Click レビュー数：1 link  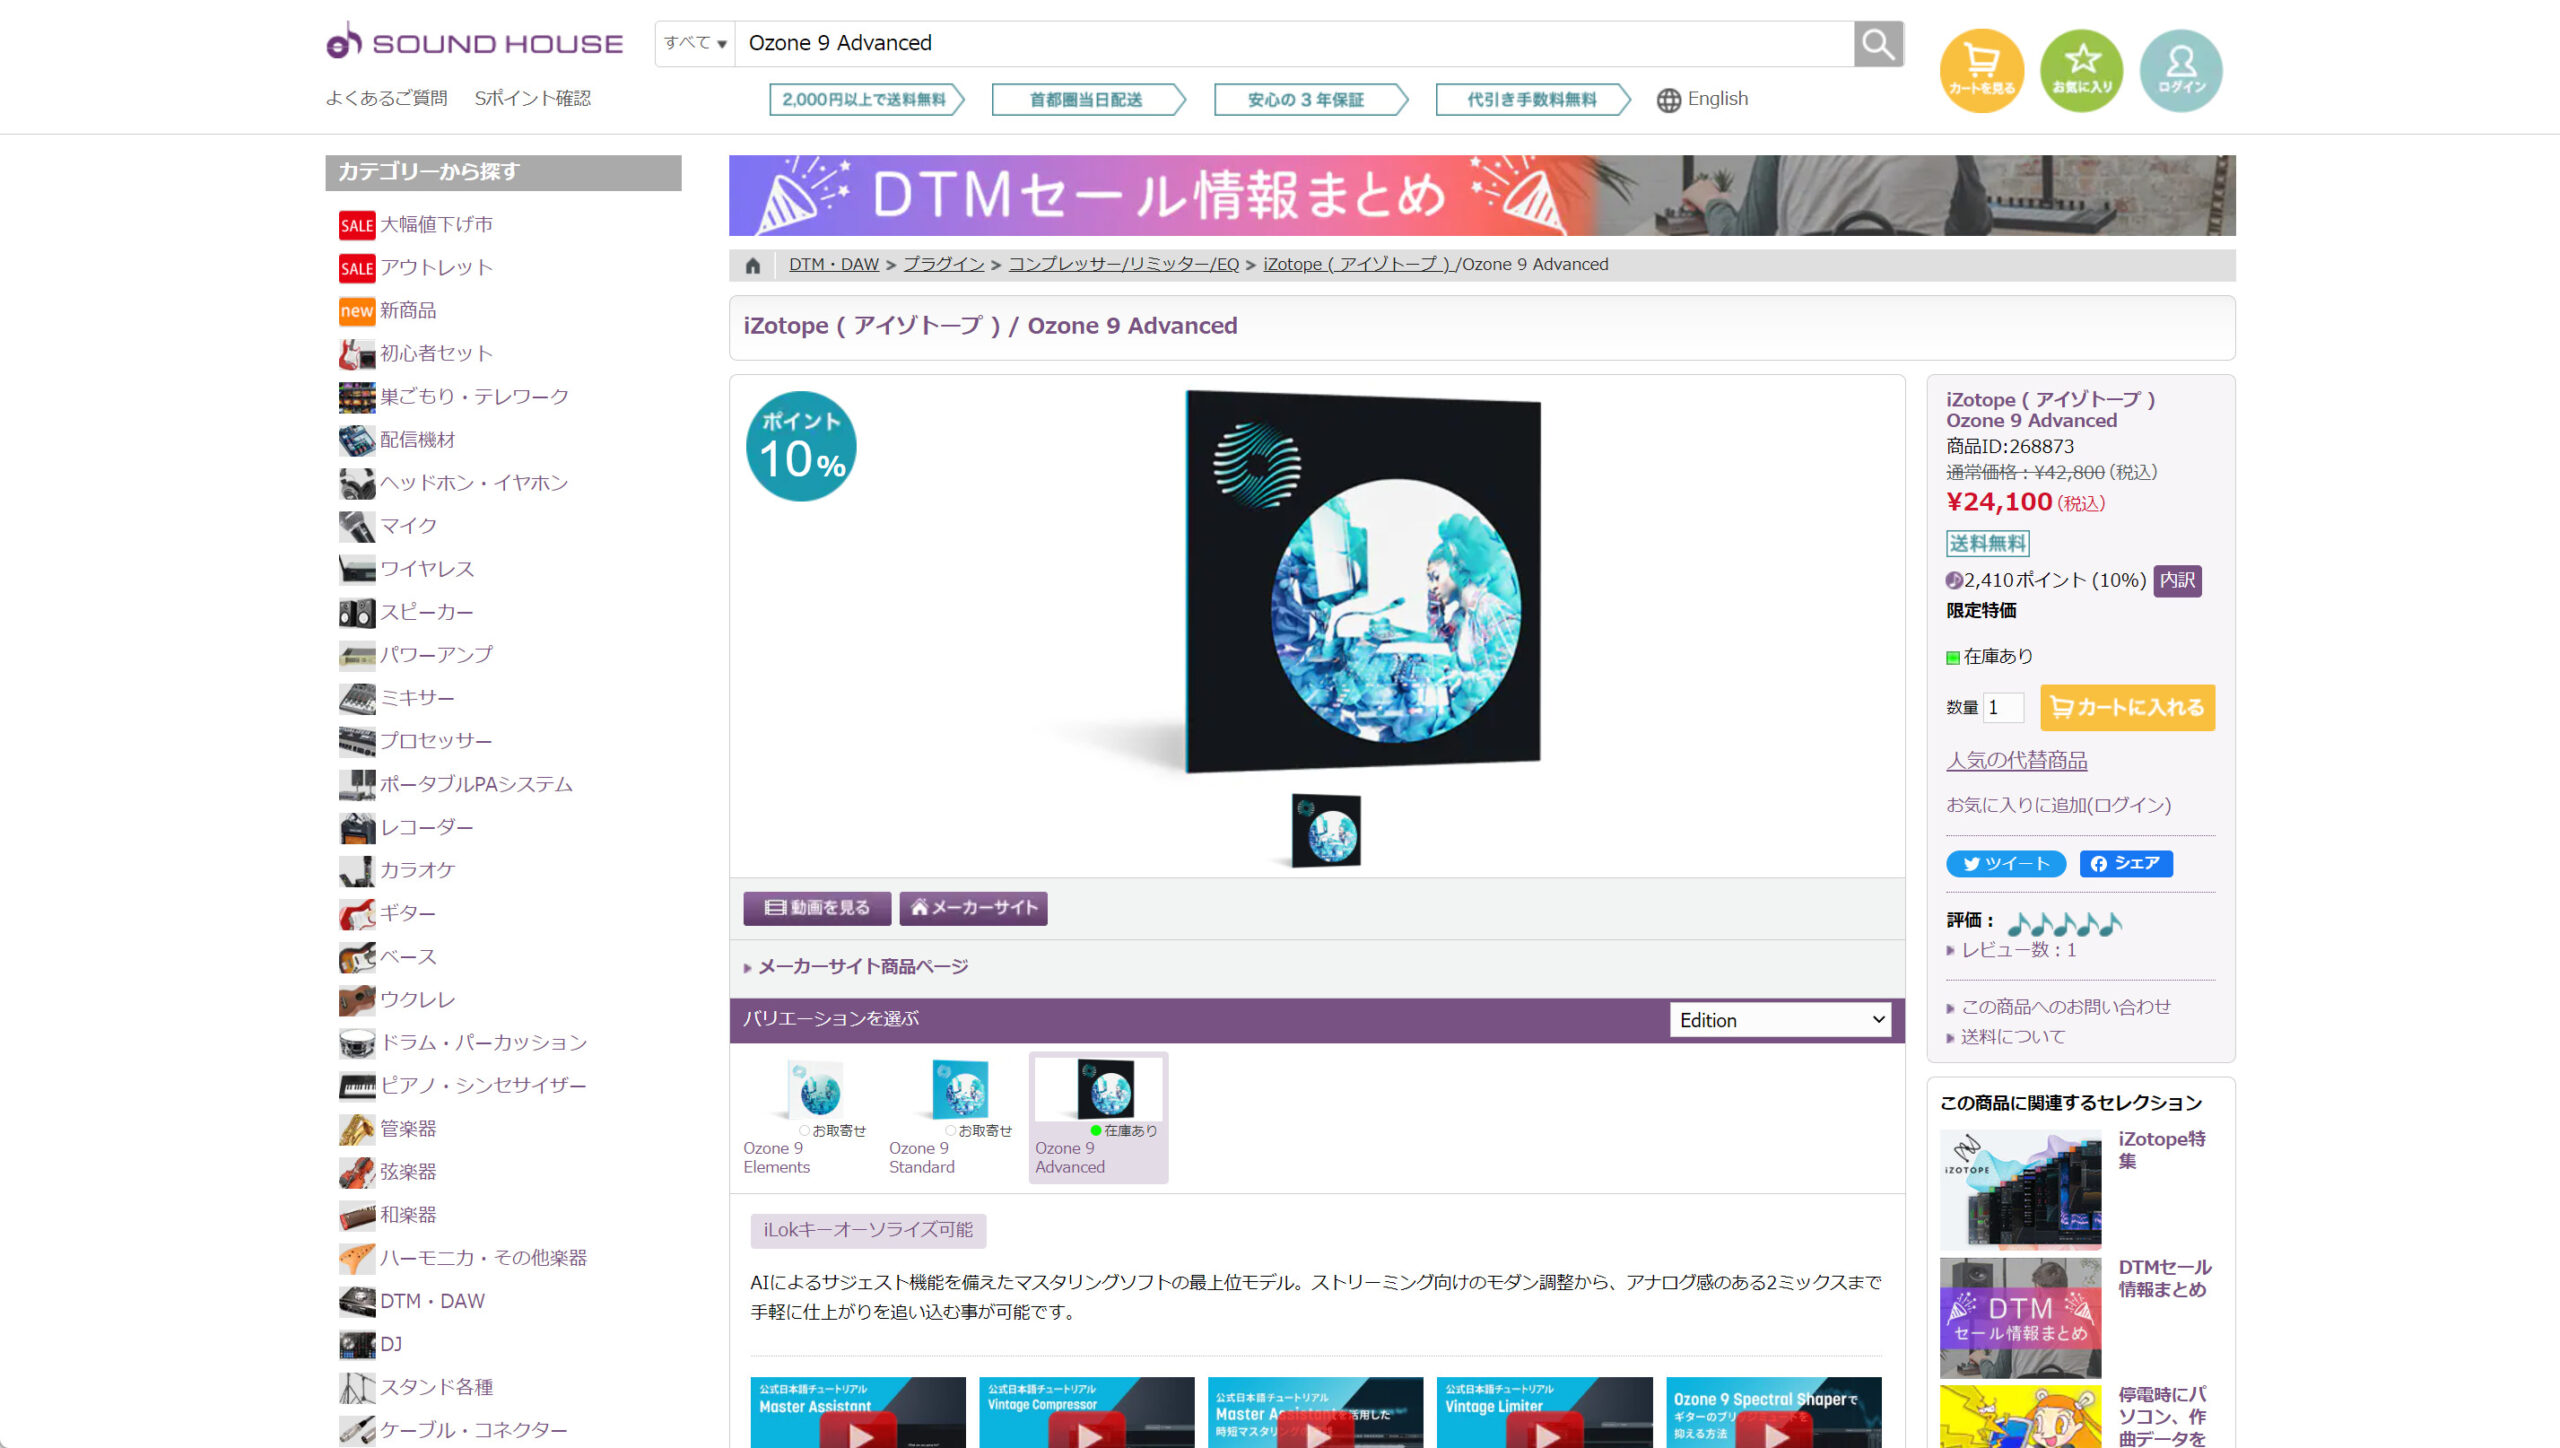[x=2019, y=950]
